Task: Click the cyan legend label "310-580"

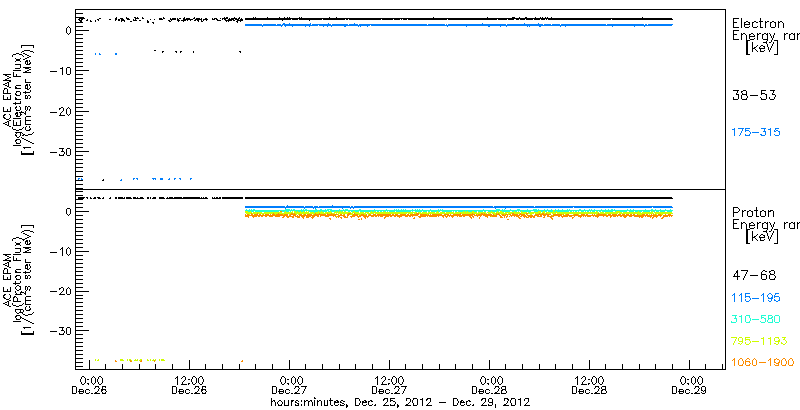Action: click(x=756, y=319)
